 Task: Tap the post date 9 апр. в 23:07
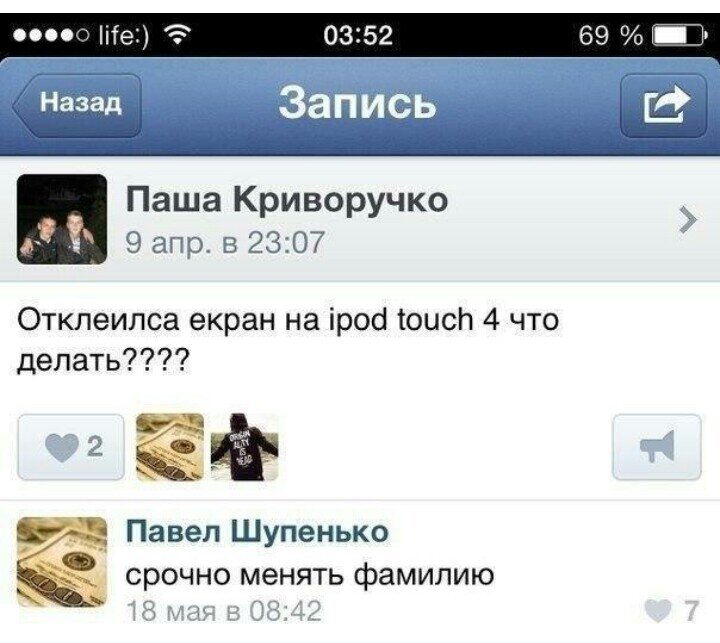[225, 243]
